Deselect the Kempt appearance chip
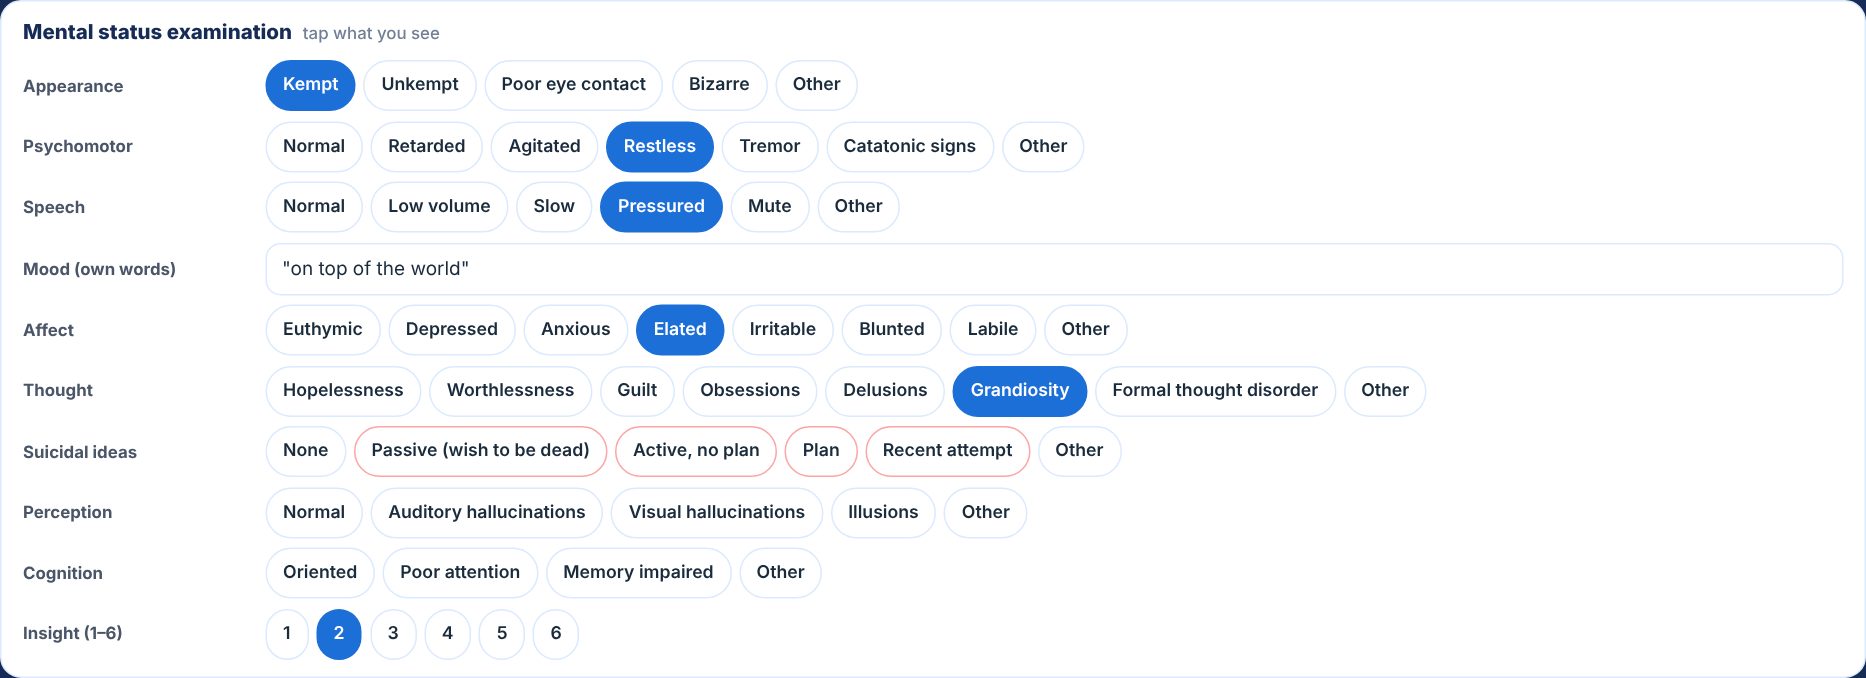This screenshot has width=1866, height=678. (310, 85)
